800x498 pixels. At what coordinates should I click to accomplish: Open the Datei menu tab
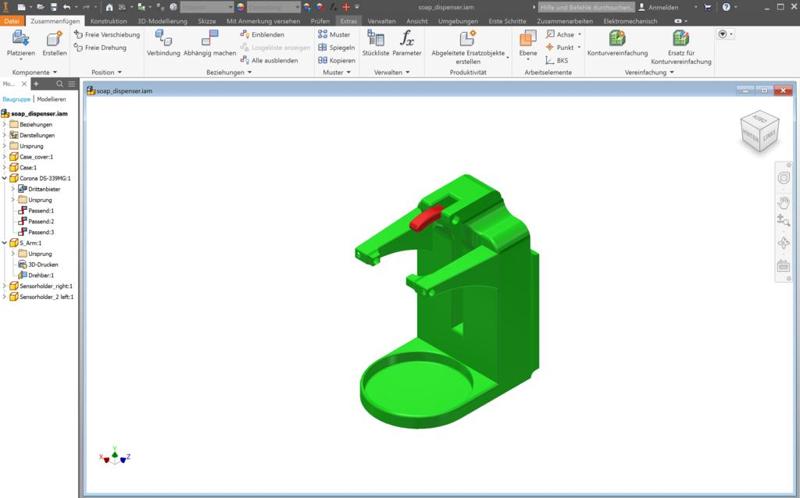pos(11,21)
